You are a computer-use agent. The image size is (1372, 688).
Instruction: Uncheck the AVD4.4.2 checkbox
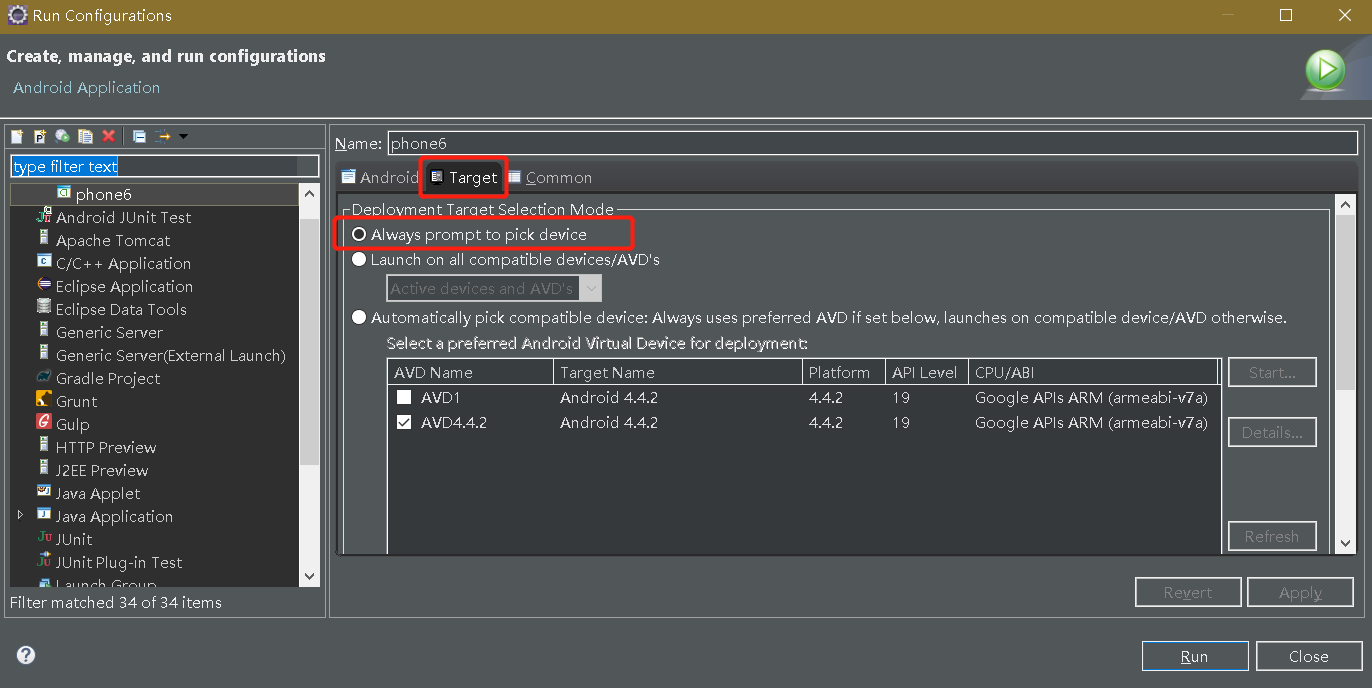tap(404, 422)
